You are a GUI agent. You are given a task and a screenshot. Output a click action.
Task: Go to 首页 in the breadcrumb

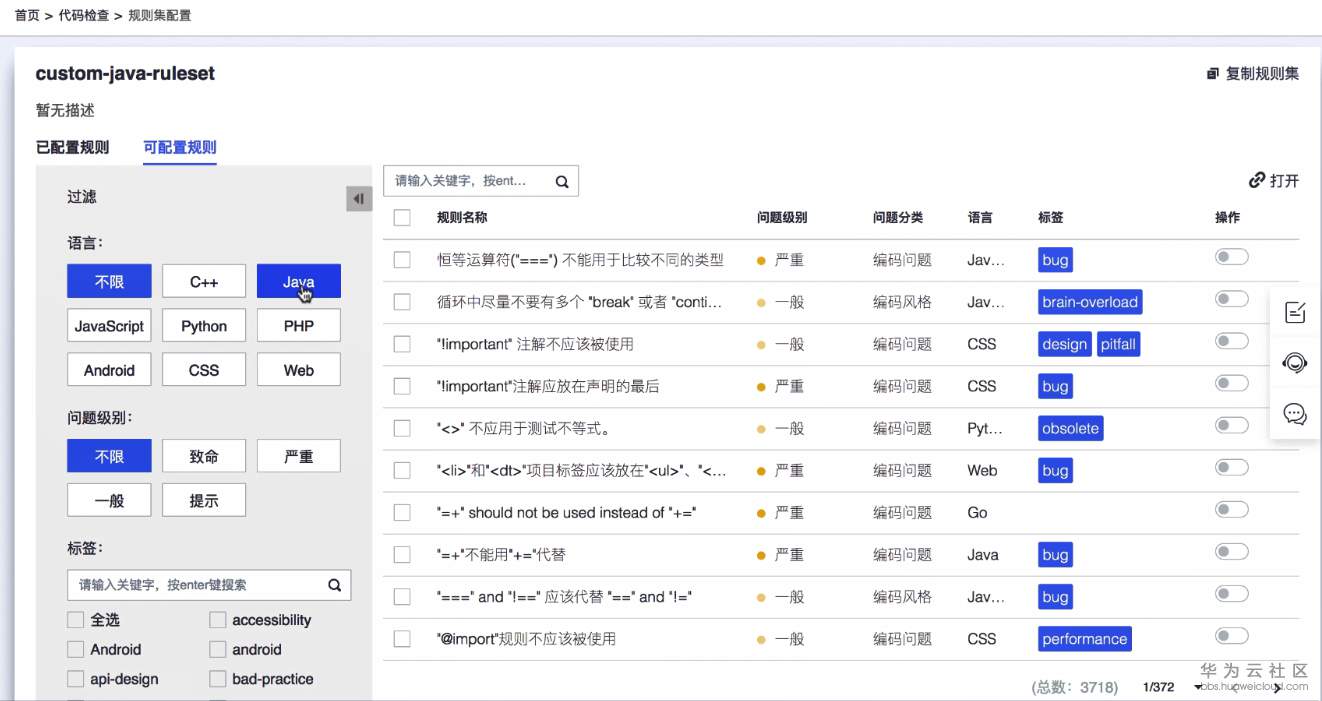tap(27, 15)
